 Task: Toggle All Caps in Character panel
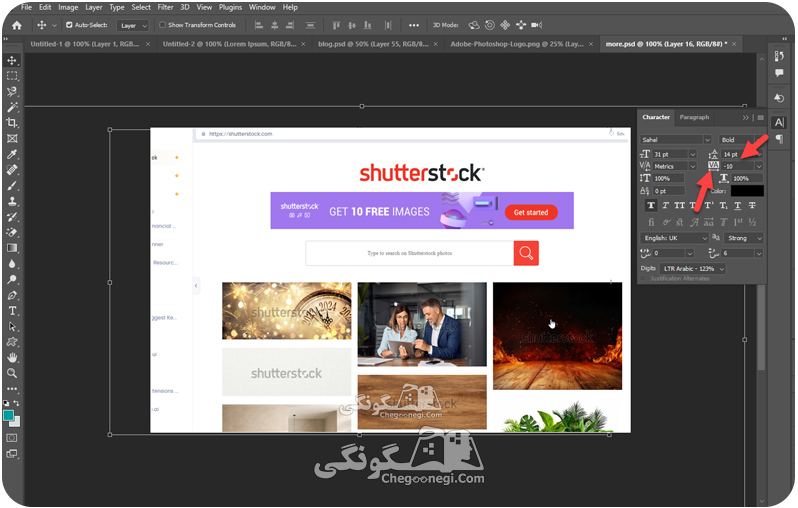pos(679,206)
